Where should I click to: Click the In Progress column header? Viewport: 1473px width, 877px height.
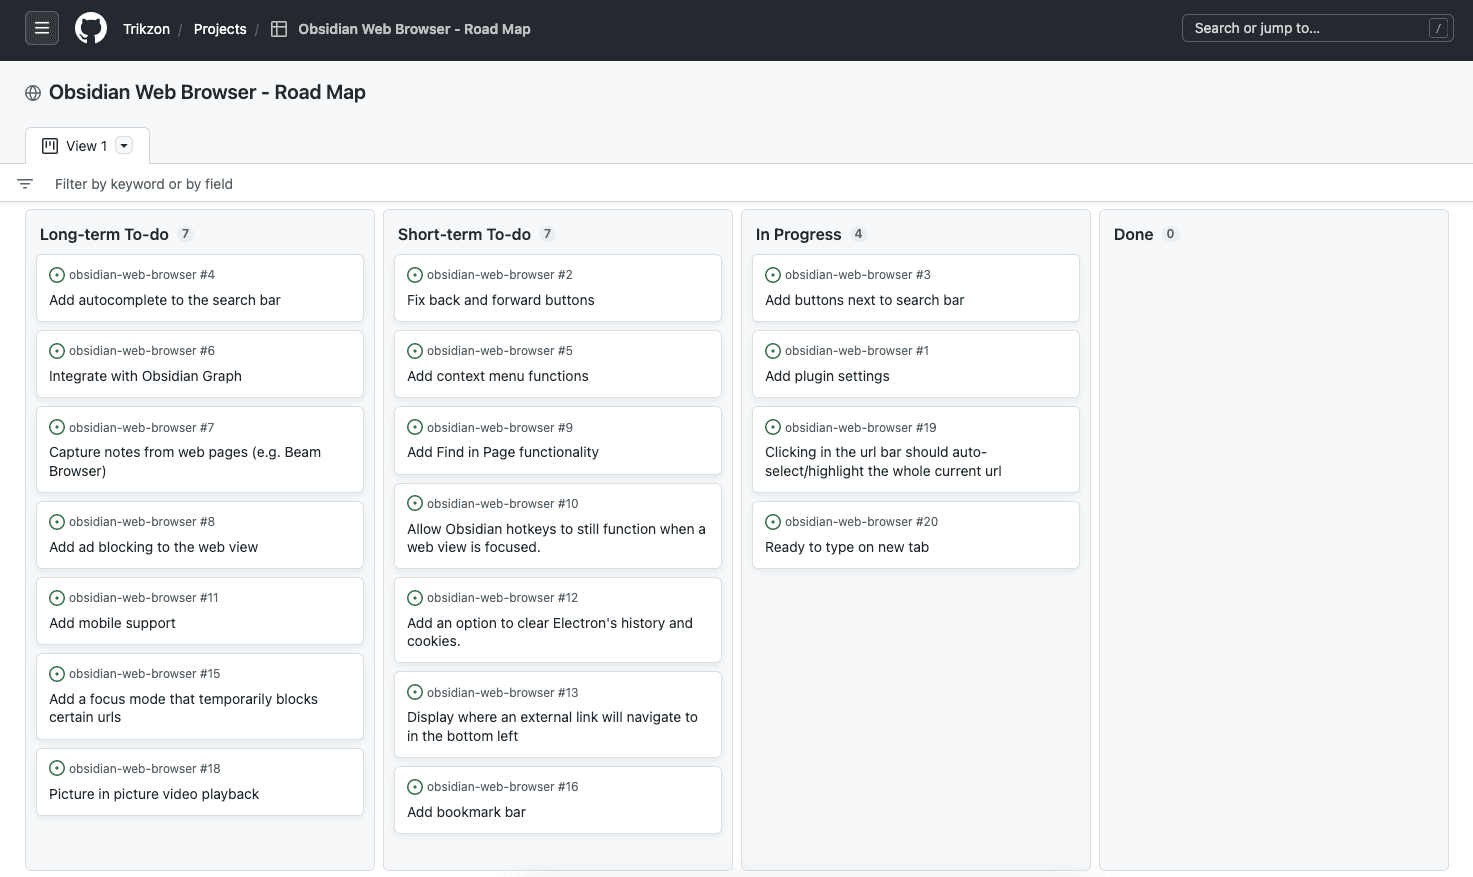point(798,234)
